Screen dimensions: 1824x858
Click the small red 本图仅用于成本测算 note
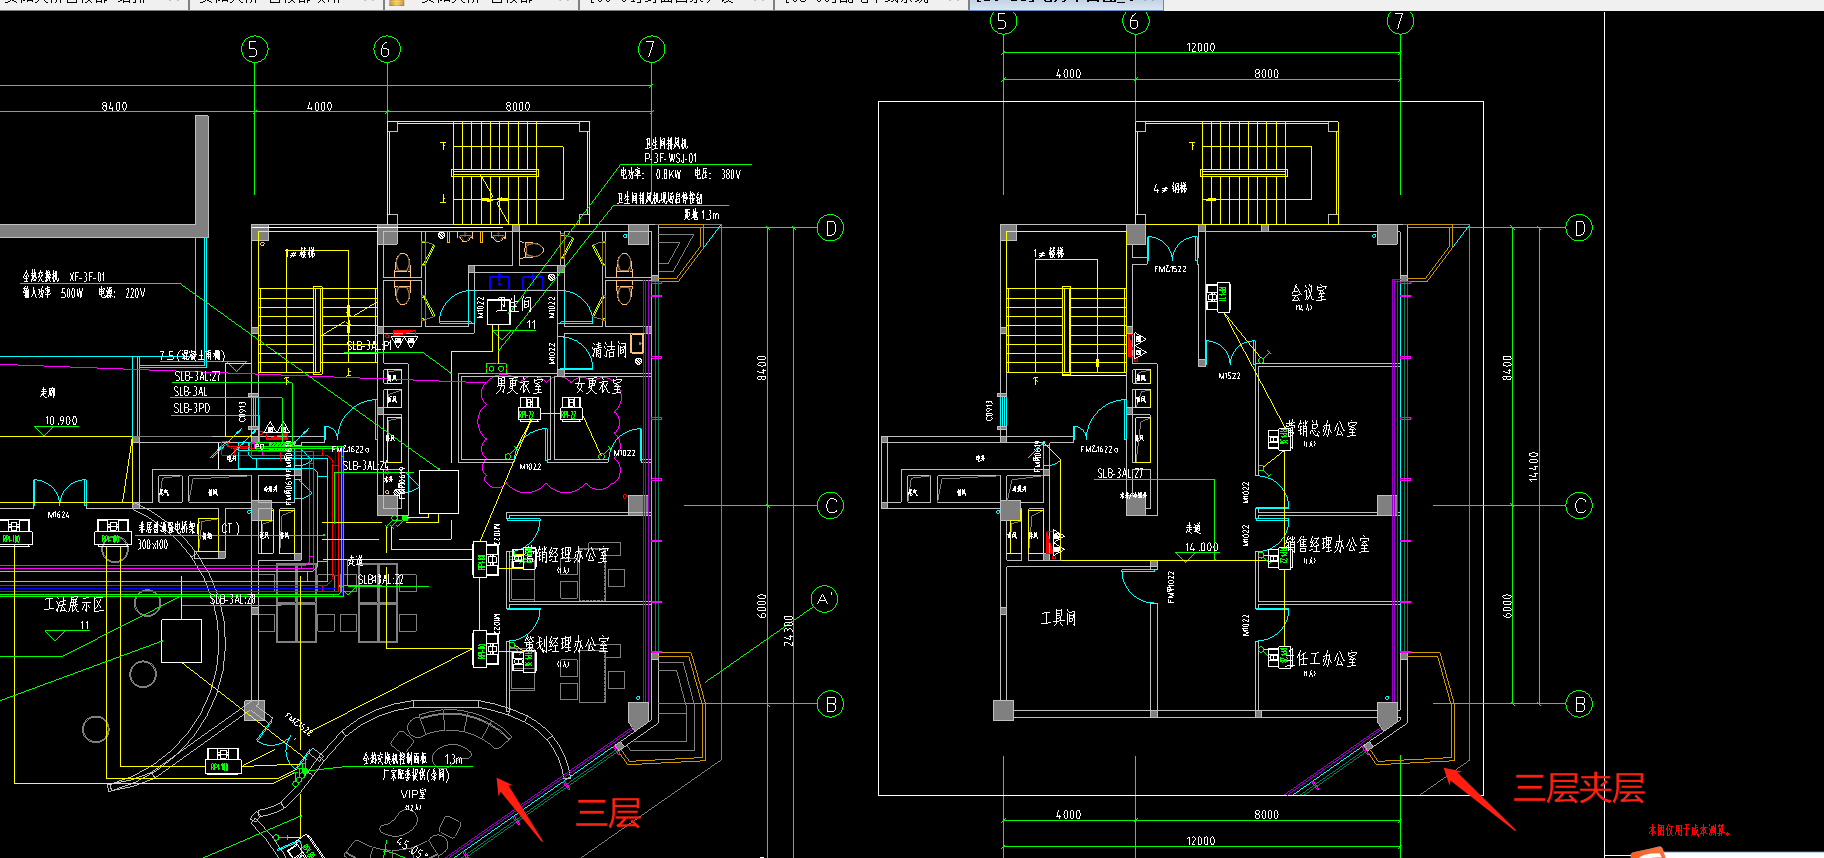click(x=1688, y=829)
